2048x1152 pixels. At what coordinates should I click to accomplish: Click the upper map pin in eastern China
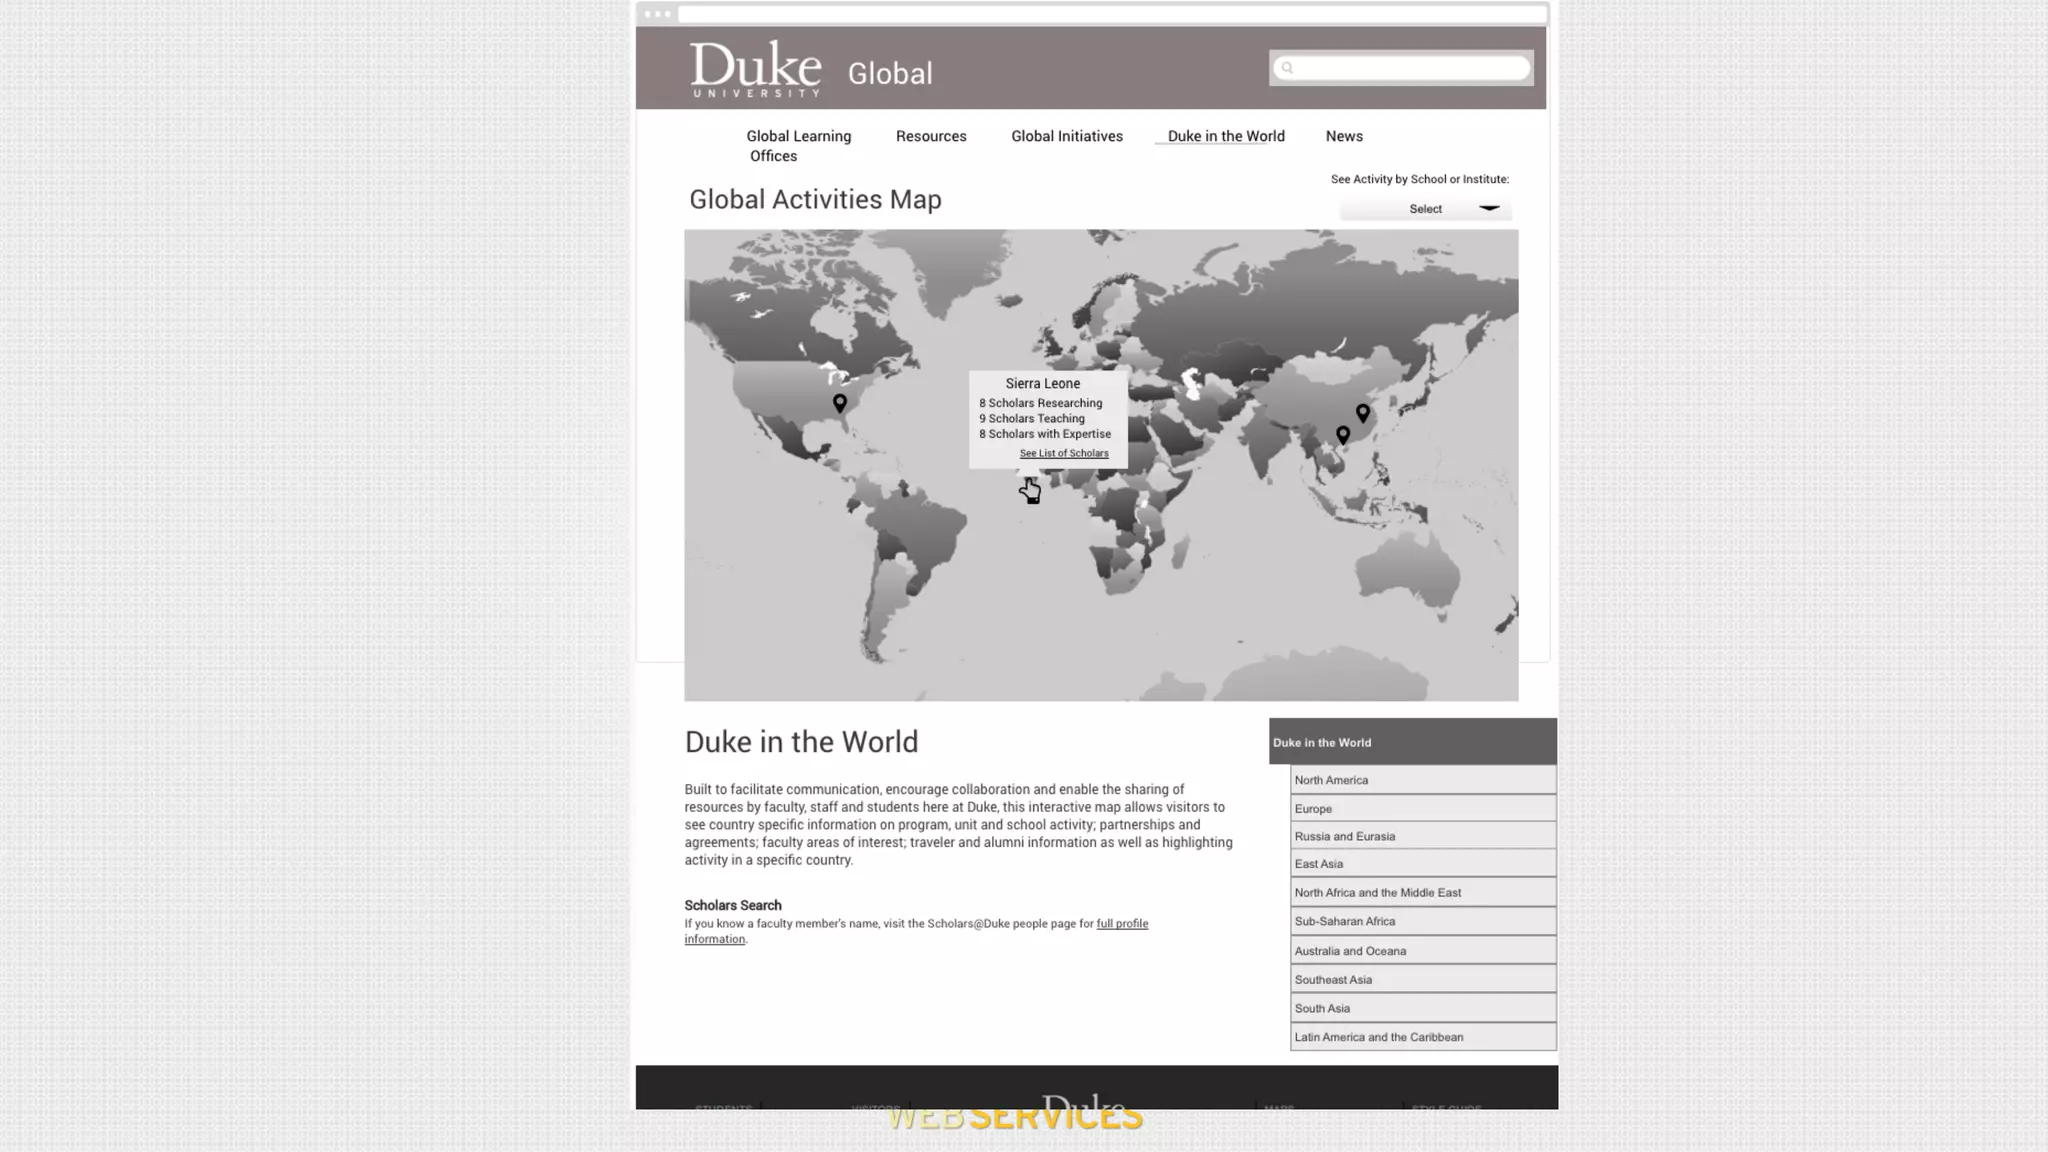click(x=1363, y=412)
